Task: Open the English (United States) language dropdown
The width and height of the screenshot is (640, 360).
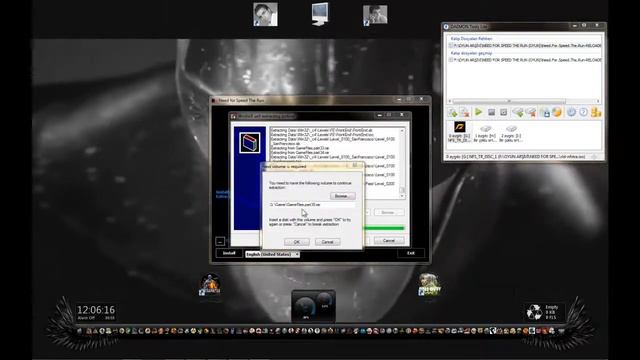Action: pos(272,254)
